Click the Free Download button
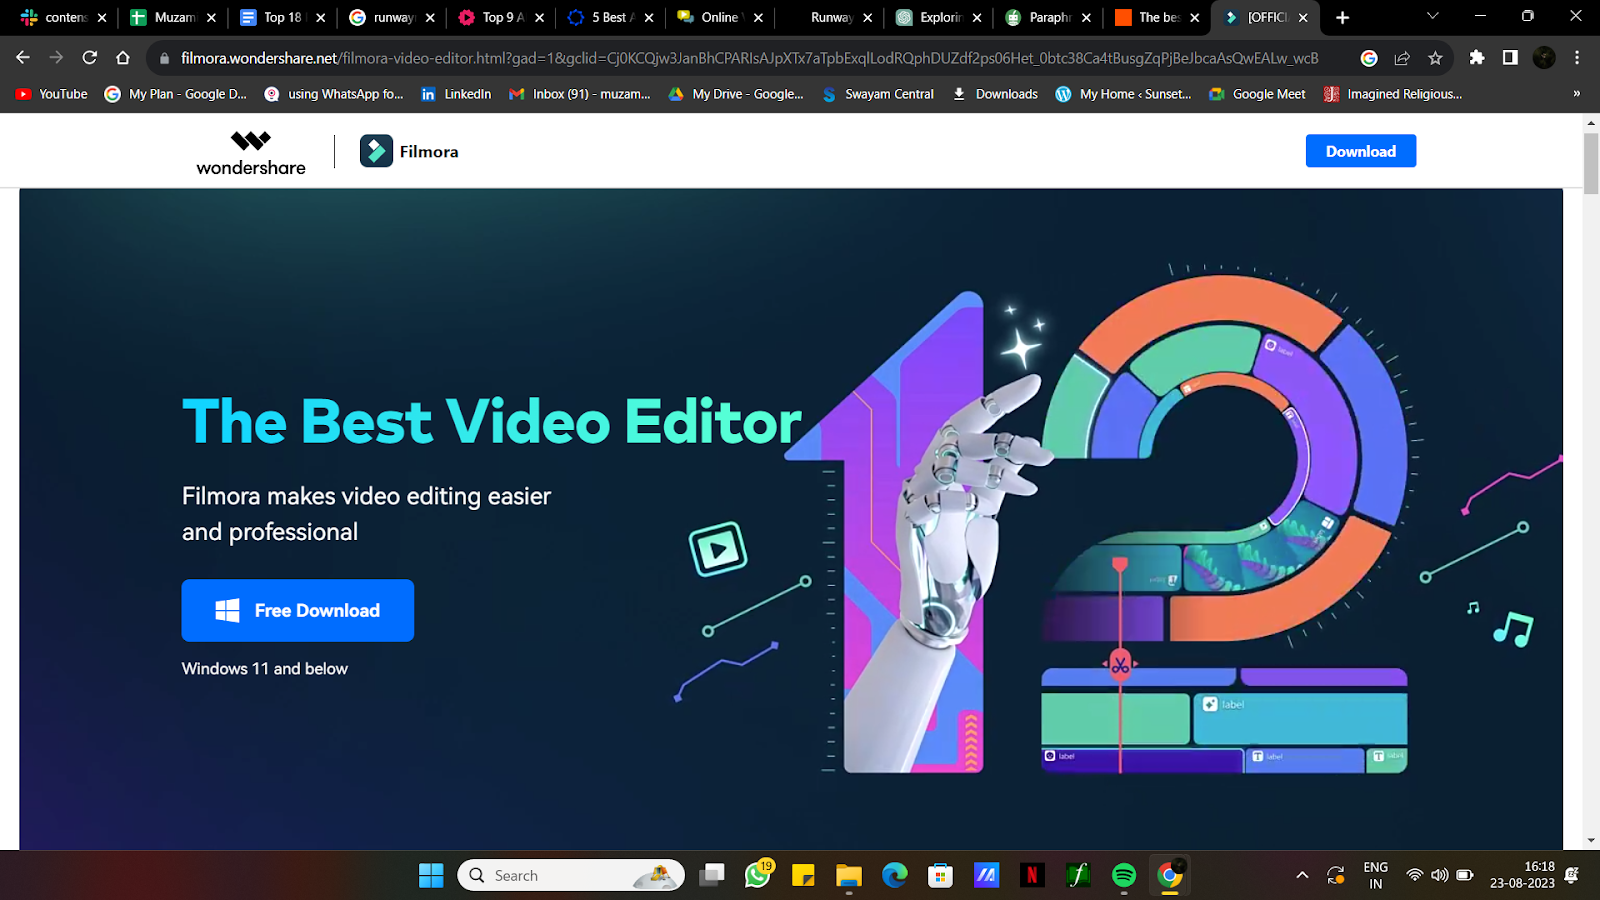1600x900 pixels. [x=297, y=610]
